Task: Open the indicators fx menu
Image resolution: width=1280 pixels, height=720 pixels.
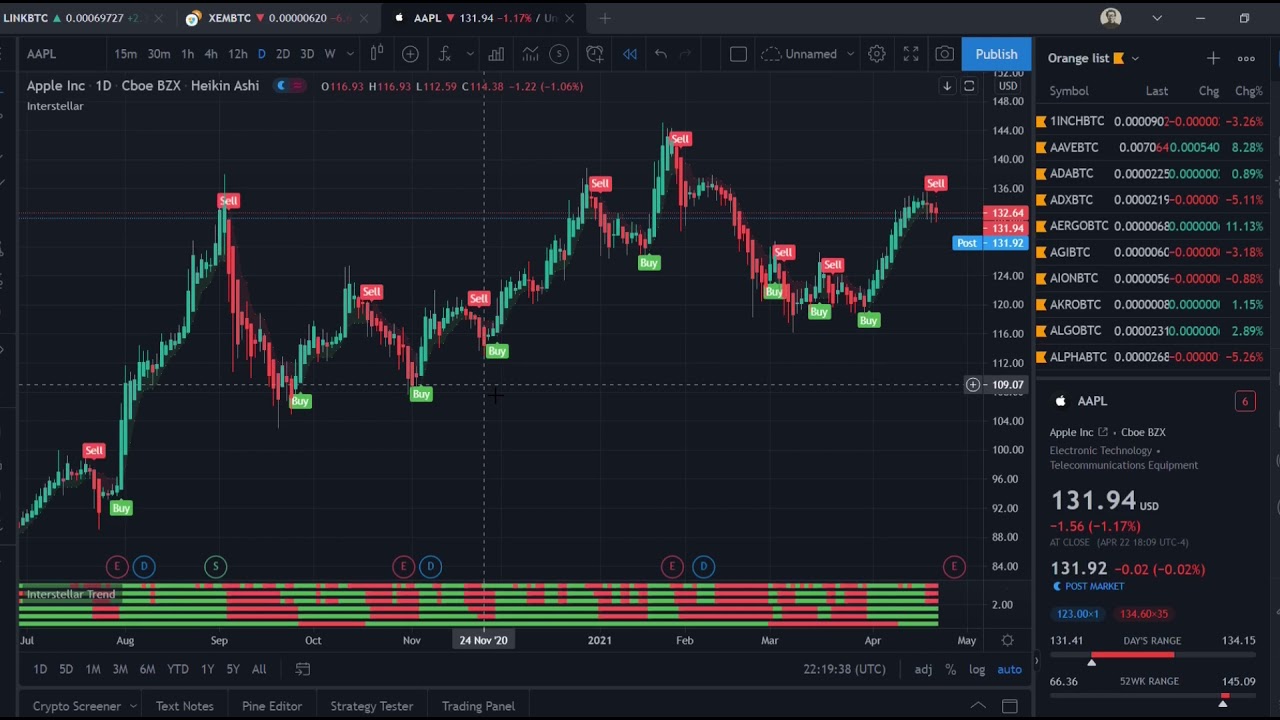Action: (x=444, y=54)
